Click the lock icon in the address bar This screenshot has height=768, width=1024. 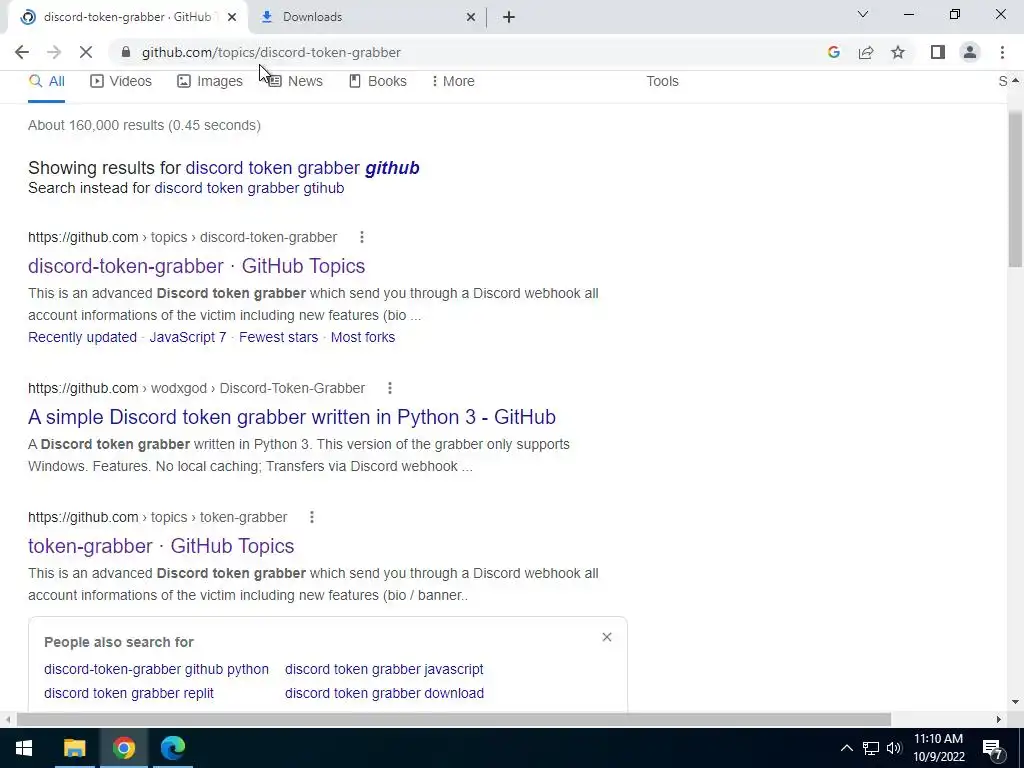coord(126,52)
